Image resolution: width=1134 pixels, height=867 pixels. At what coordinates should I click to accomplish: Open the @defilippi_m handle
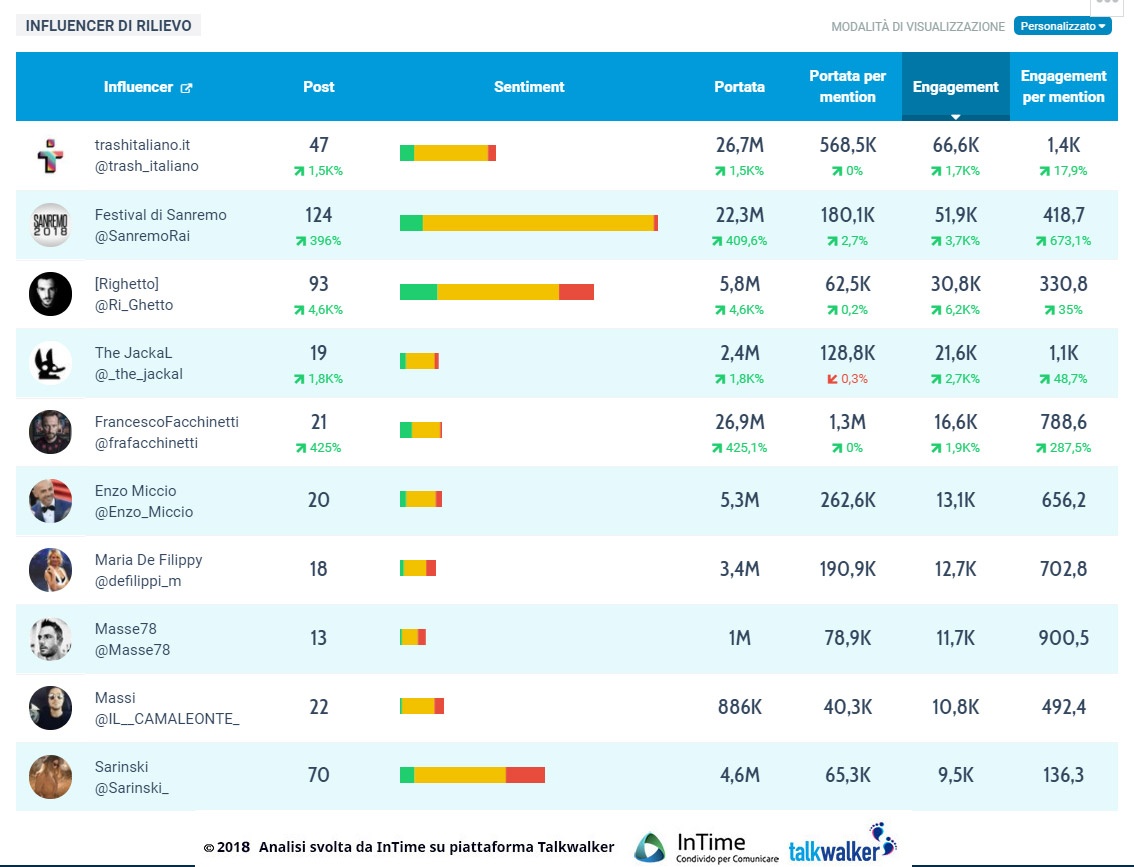(x=138, y=581)
